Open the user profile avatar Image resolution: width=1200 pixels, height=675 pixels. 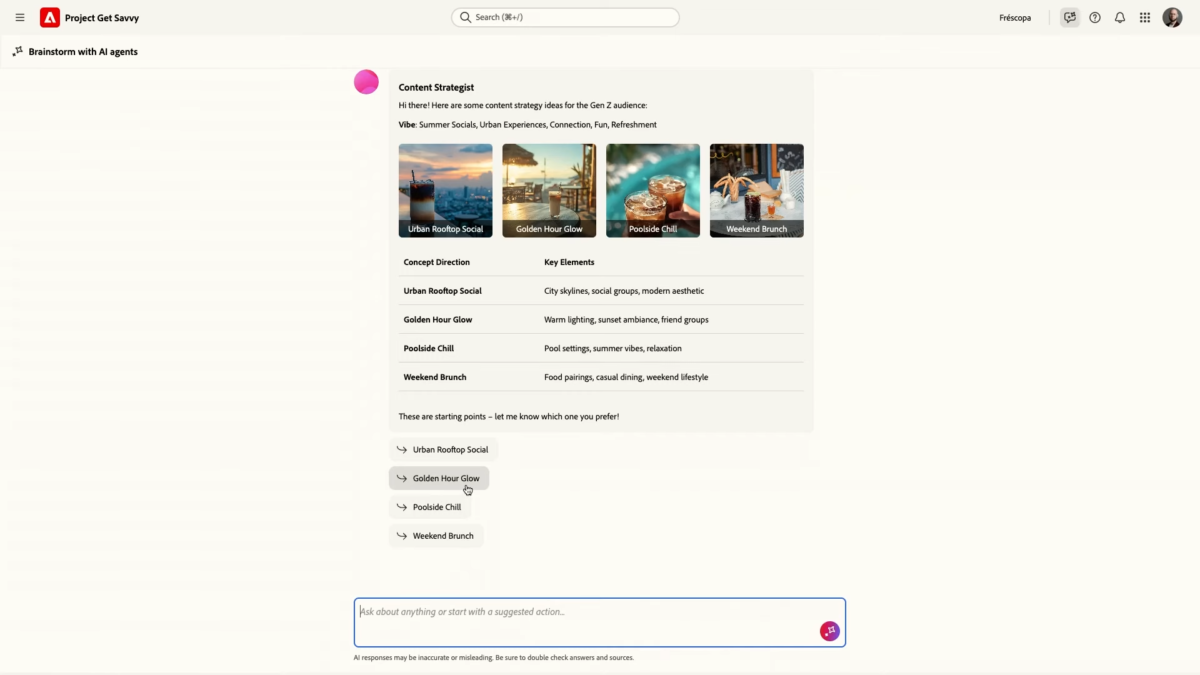[1172, 17]
